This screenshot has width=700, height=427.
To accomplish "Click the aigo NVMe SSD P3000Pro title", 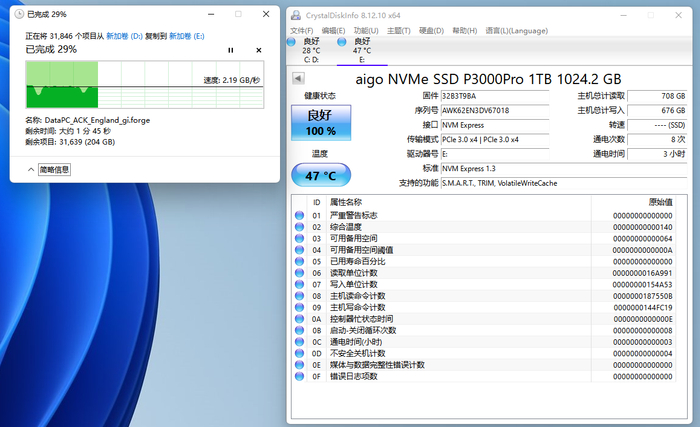I will pyautogui.click(x=488, y=79).
